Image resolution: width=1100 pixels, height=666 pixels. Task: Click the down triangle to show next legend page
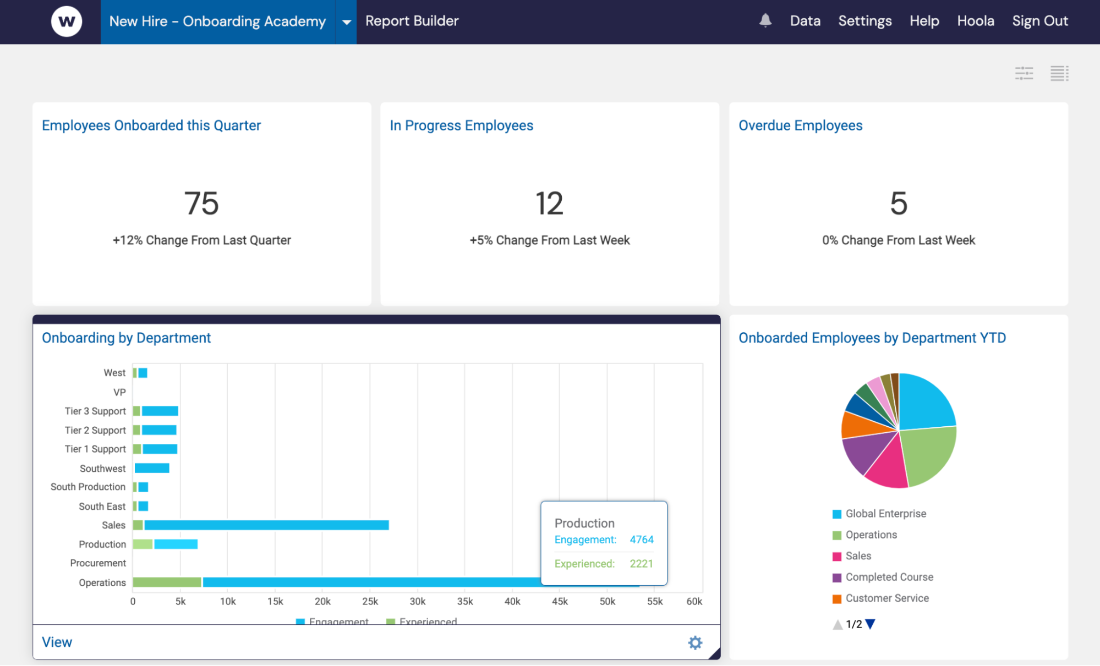tap(868, 624)
